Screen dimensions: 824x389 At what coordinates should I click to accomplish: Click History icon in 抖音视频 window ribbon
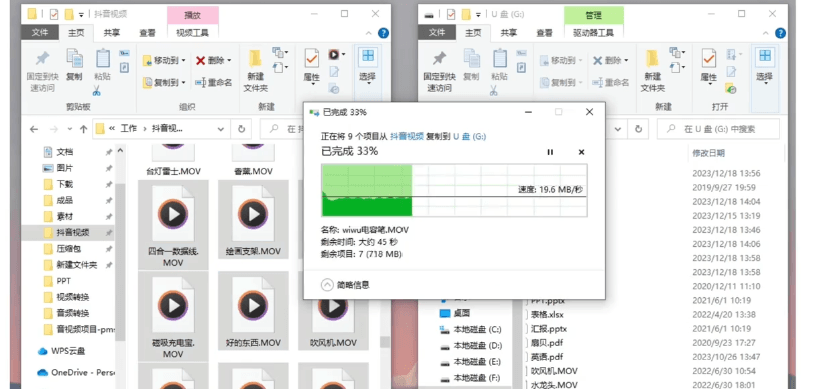tap(334, 88)
